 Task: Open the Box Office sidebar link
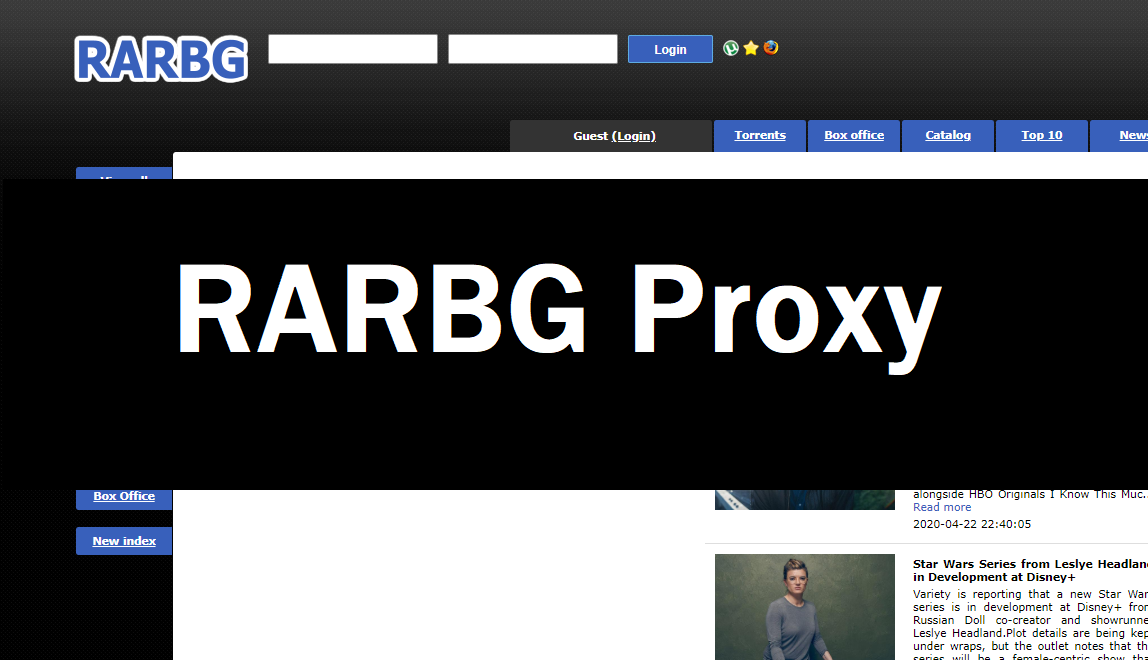pyautogui.click(x=123, y=496)
